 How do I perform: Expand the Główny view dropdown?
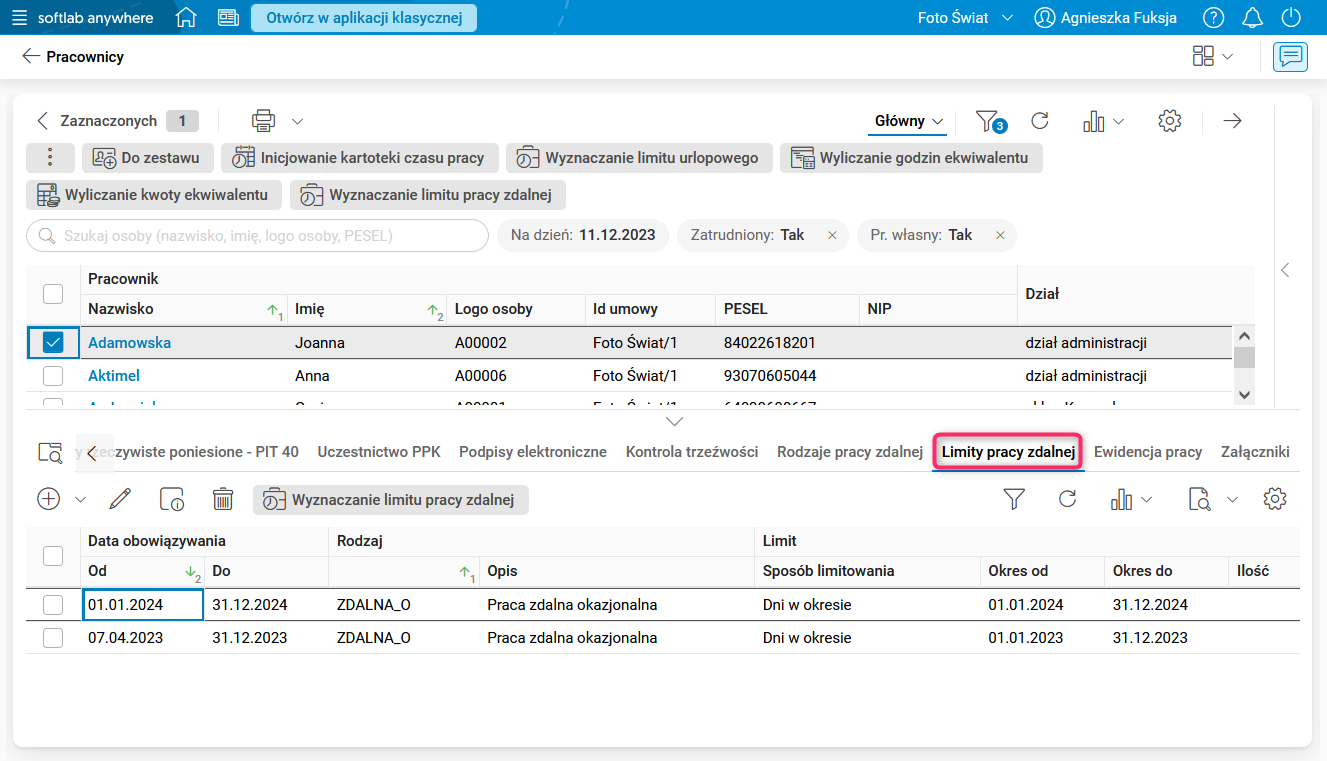click(909, 121)
